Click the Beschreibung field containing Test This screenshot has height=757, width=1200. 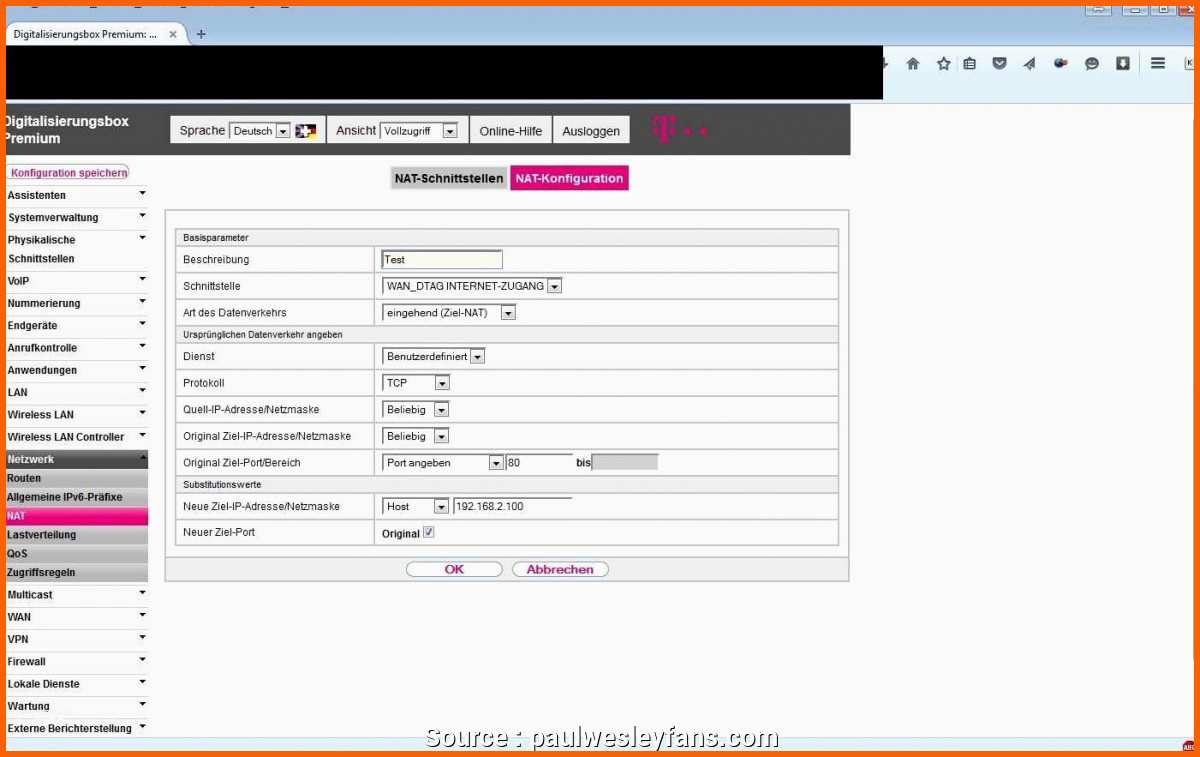point(442,259)
